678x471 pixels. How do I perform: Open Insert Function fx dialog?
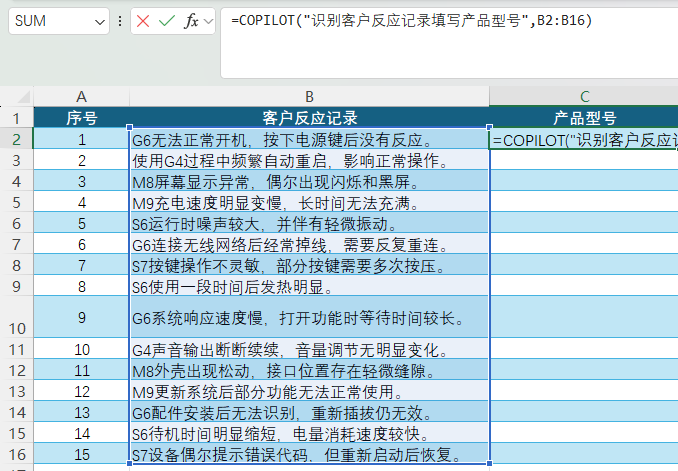pyautogui.click(x=191, y=21)
